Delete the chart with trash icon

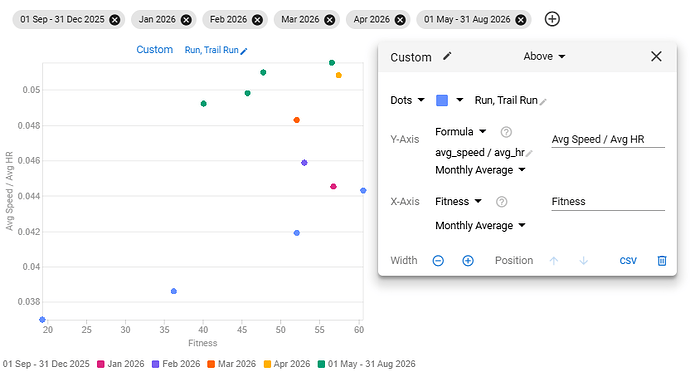(662, 261)
